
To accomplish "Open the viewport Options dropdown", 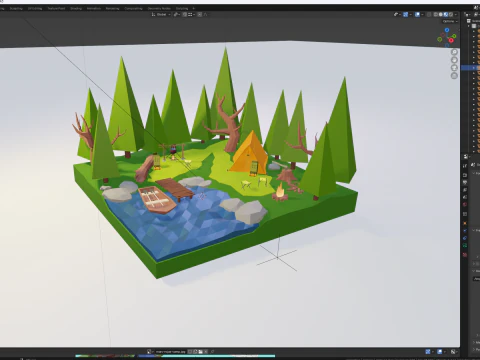I will pos(450,21).
